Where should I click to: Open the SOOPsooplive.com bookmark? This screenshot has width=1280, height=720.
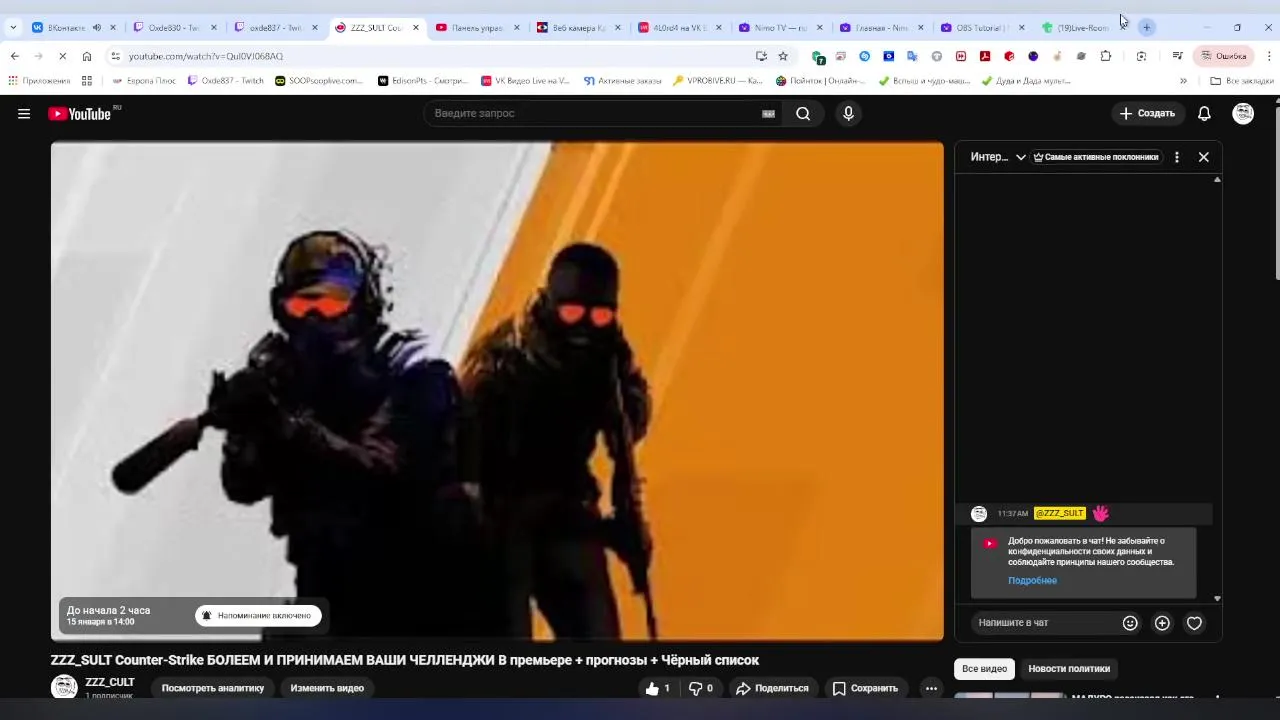[x=319, y=81]
